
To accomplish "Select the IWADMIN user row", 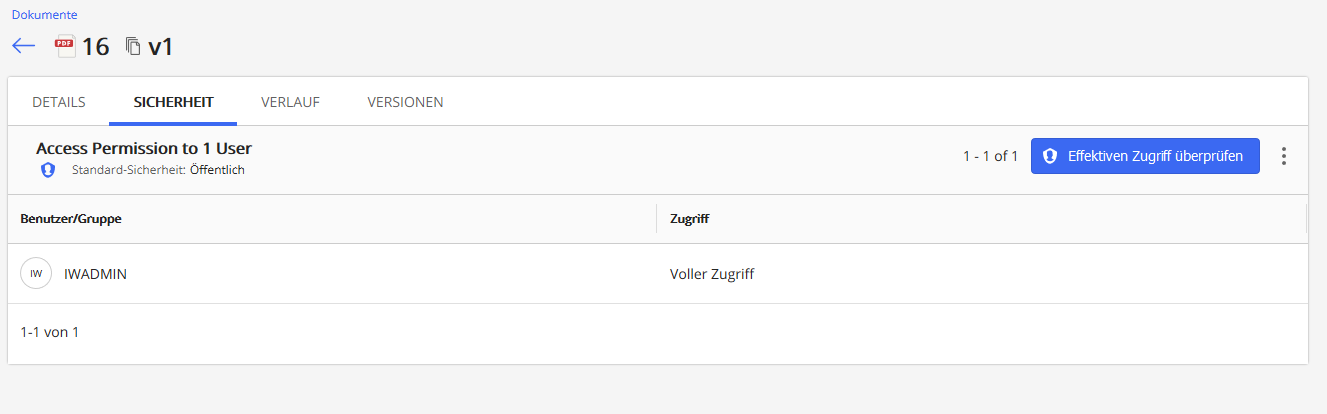I will point(95,273).
